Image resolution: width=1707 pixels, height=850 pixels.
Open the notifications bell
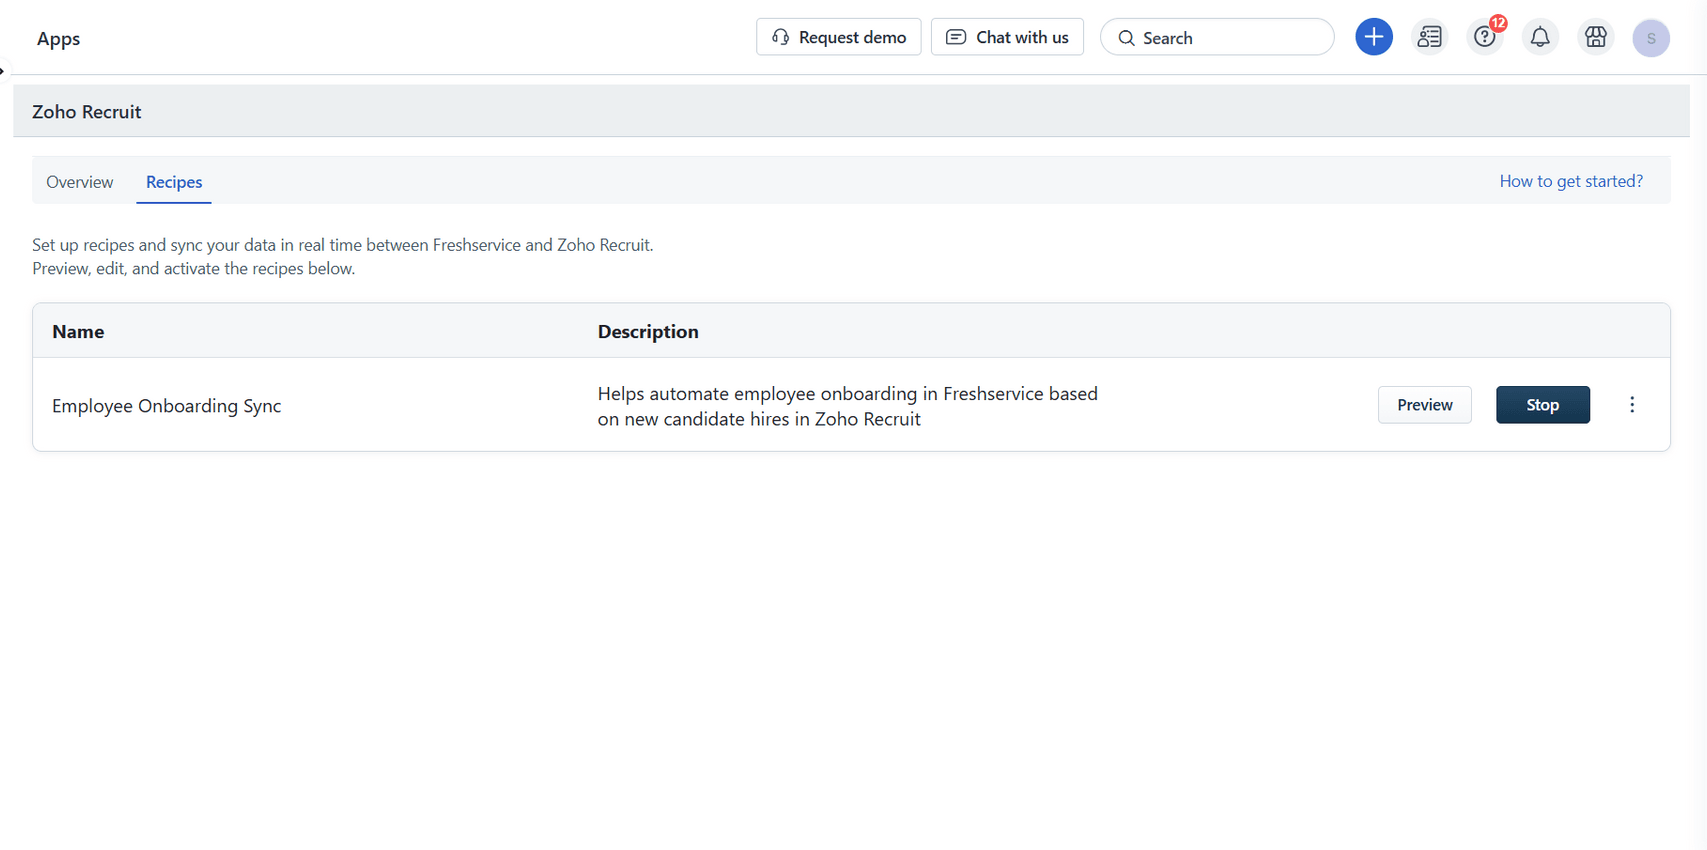tap(1540, 37)
